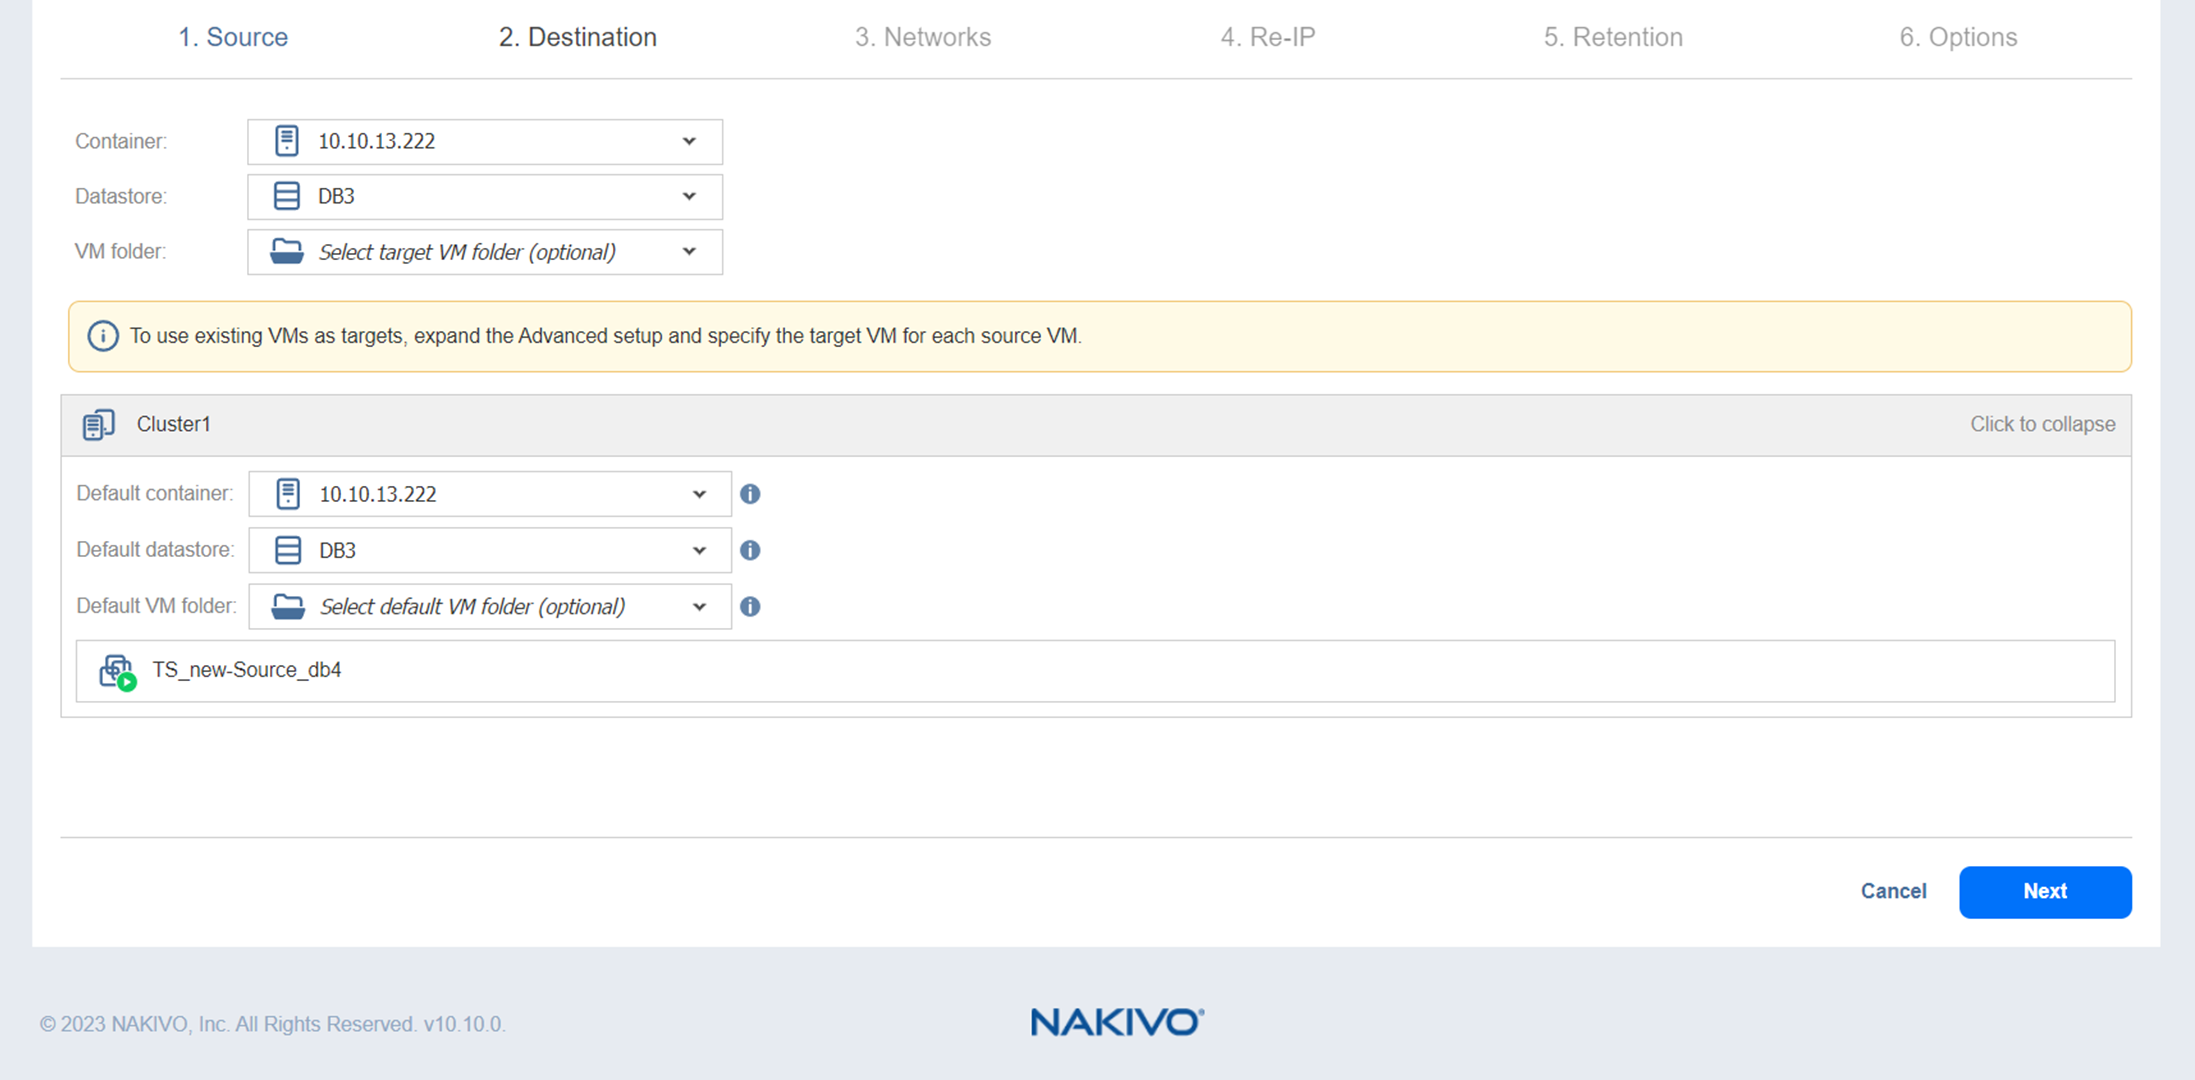The image size is (2195, 1080).
Task: Click the host icon in Container field
Action: 287,141
